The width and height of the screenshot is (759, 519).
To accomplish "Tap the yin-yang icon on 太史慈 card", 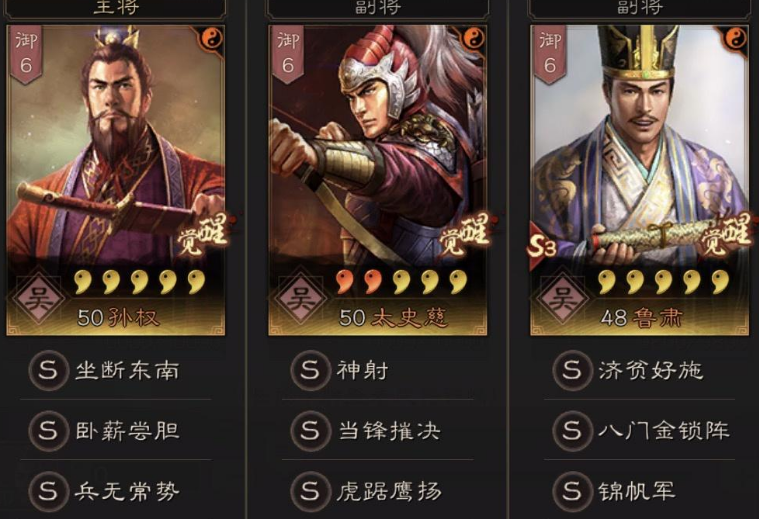I will pos(474,39).
